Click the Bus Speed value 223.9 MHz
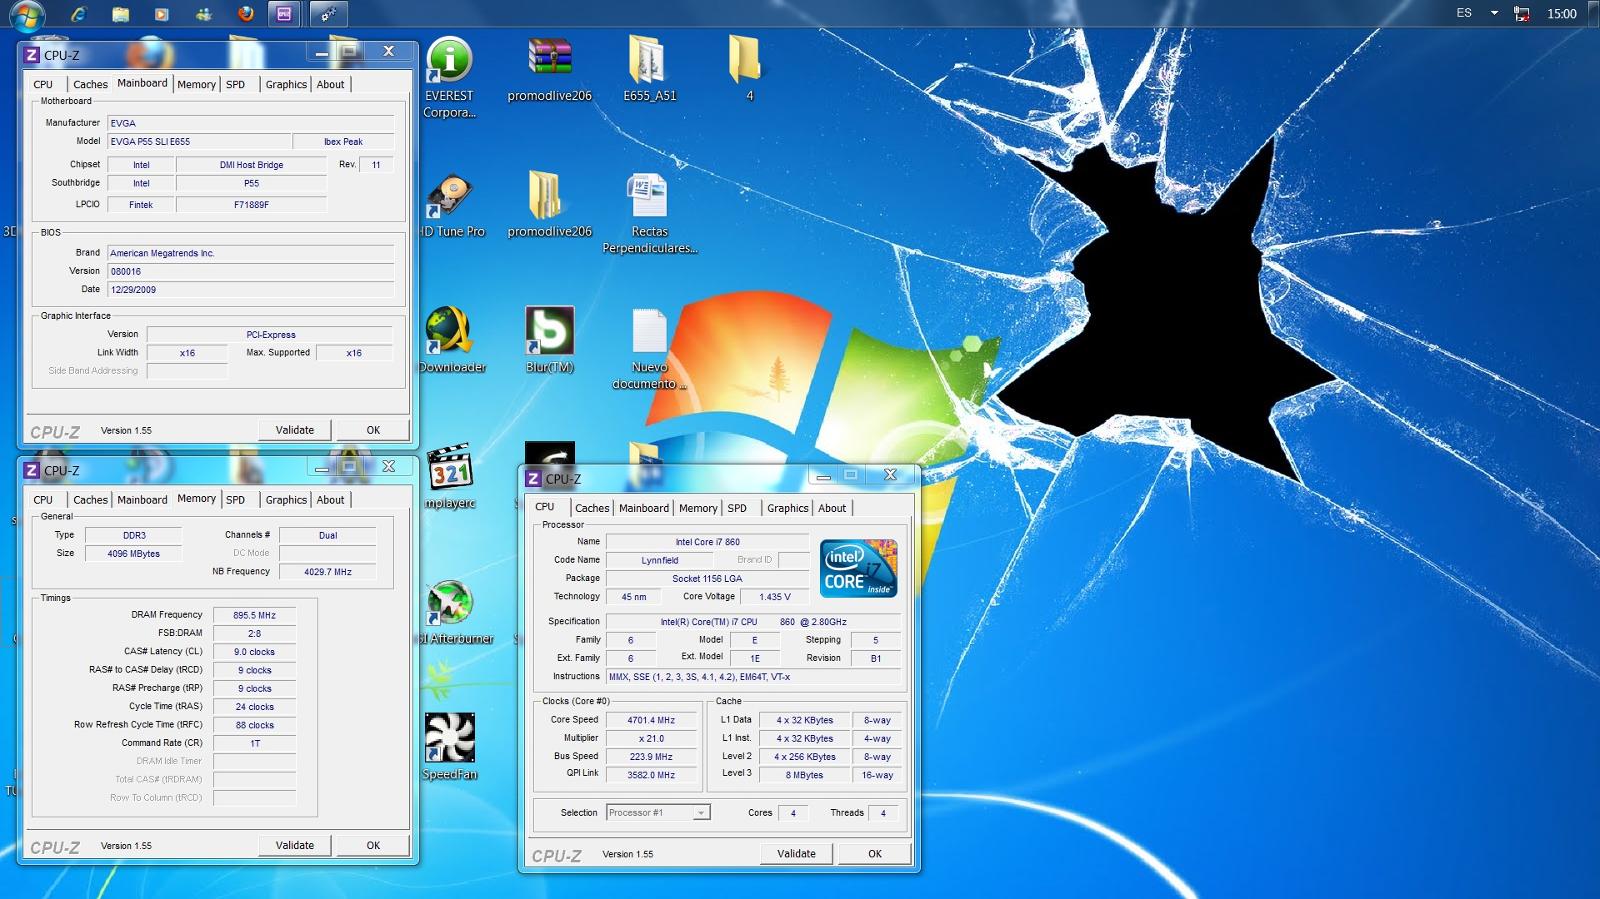Viewport: 1600px width, 899px height. [x=651, y=757]
